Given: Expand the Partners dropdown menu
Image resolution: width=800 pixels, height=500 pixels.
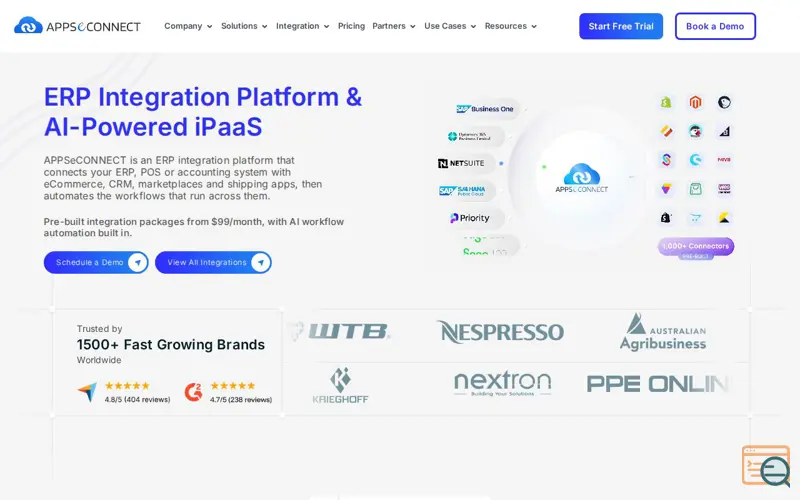Looking at the screenshot, I should [394, 26].
